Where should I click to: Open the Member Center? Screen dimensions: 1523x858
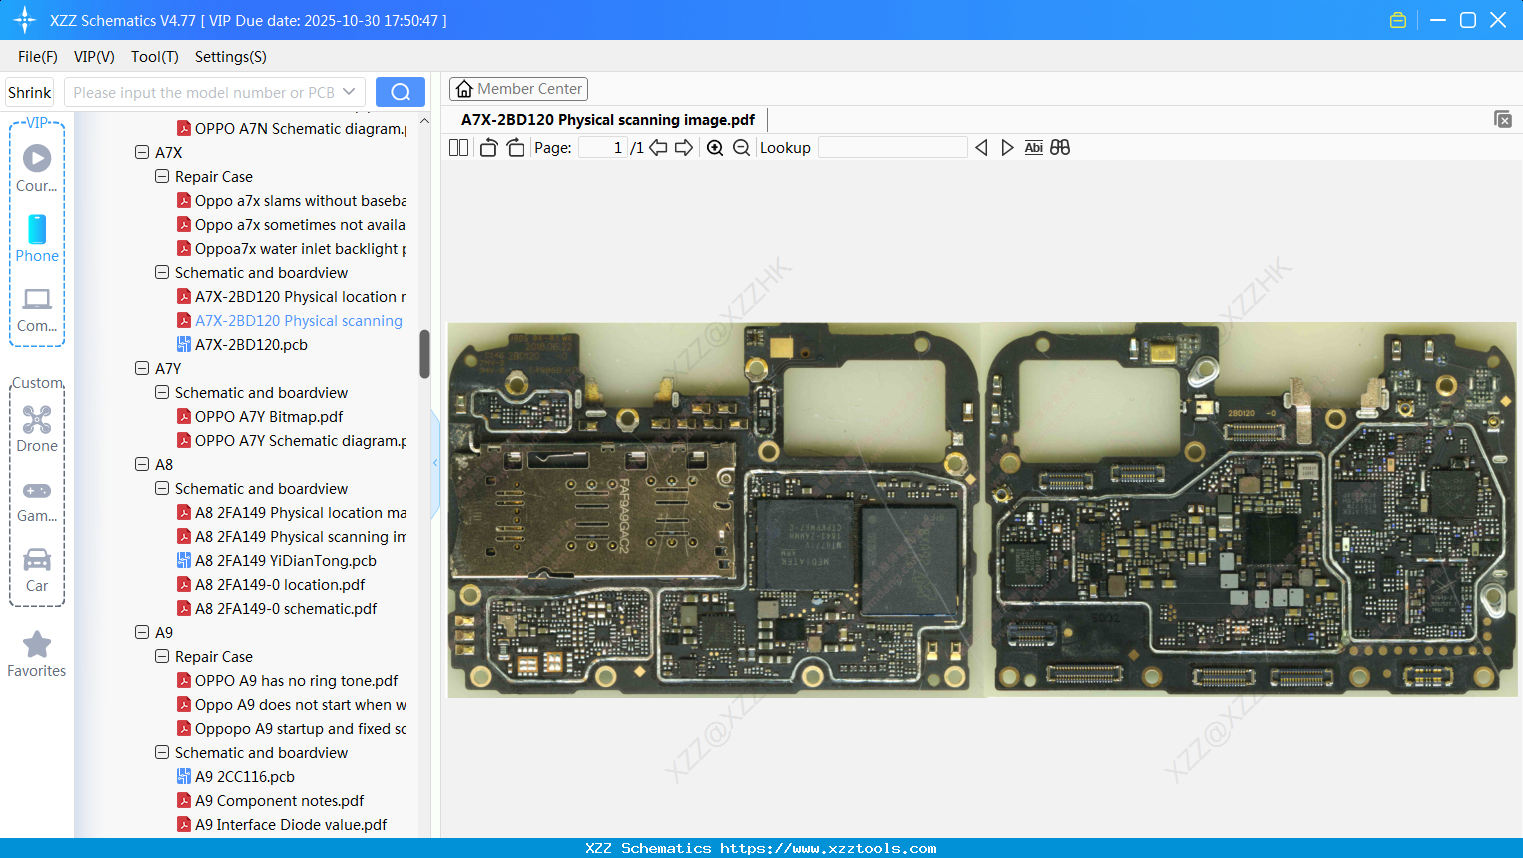point(518,88)
